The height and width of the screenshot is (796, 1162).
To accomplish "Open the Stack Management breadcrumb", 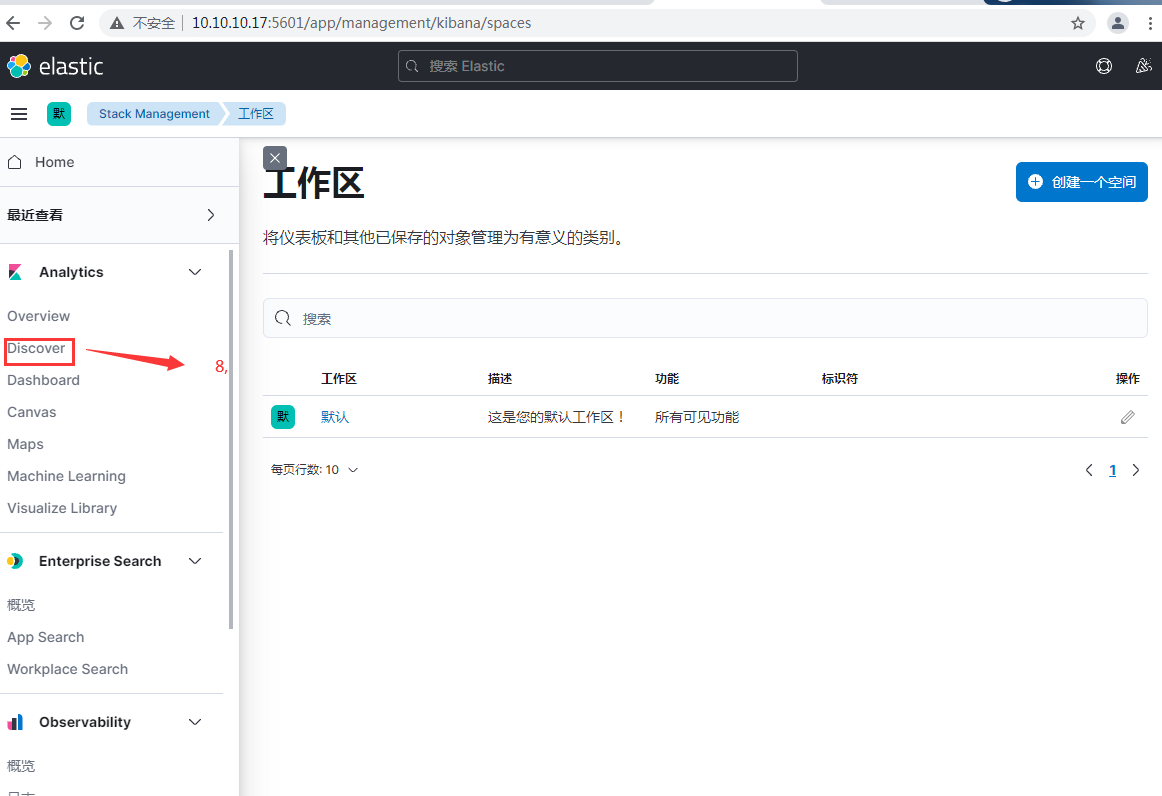I will click(154, 113).
